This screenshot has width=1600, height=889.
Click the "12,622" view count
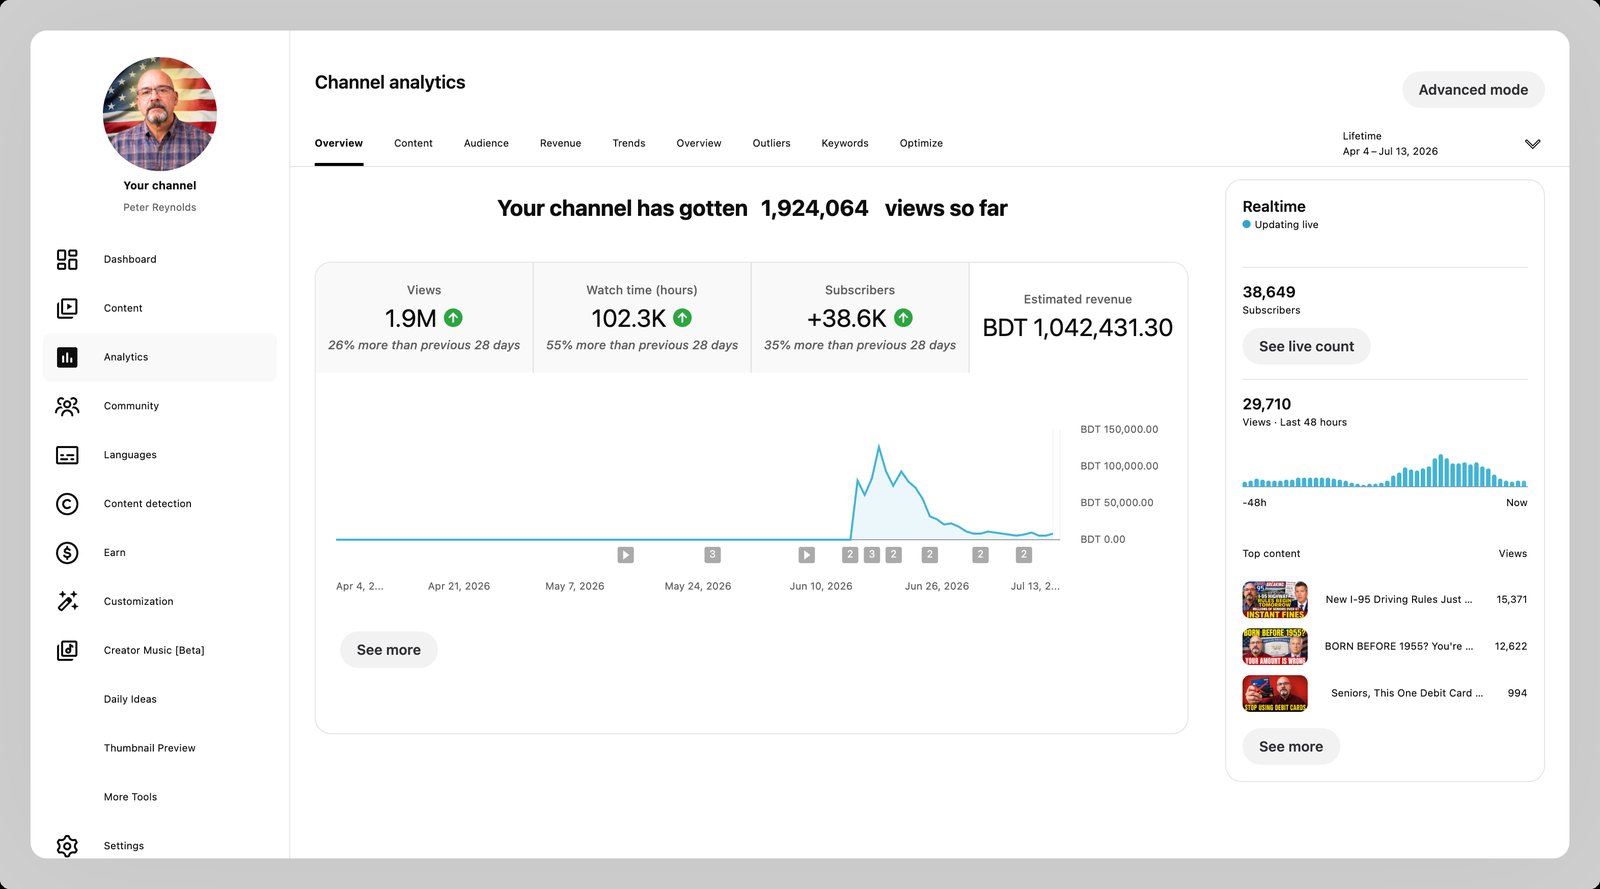(x=1511, y=647)
